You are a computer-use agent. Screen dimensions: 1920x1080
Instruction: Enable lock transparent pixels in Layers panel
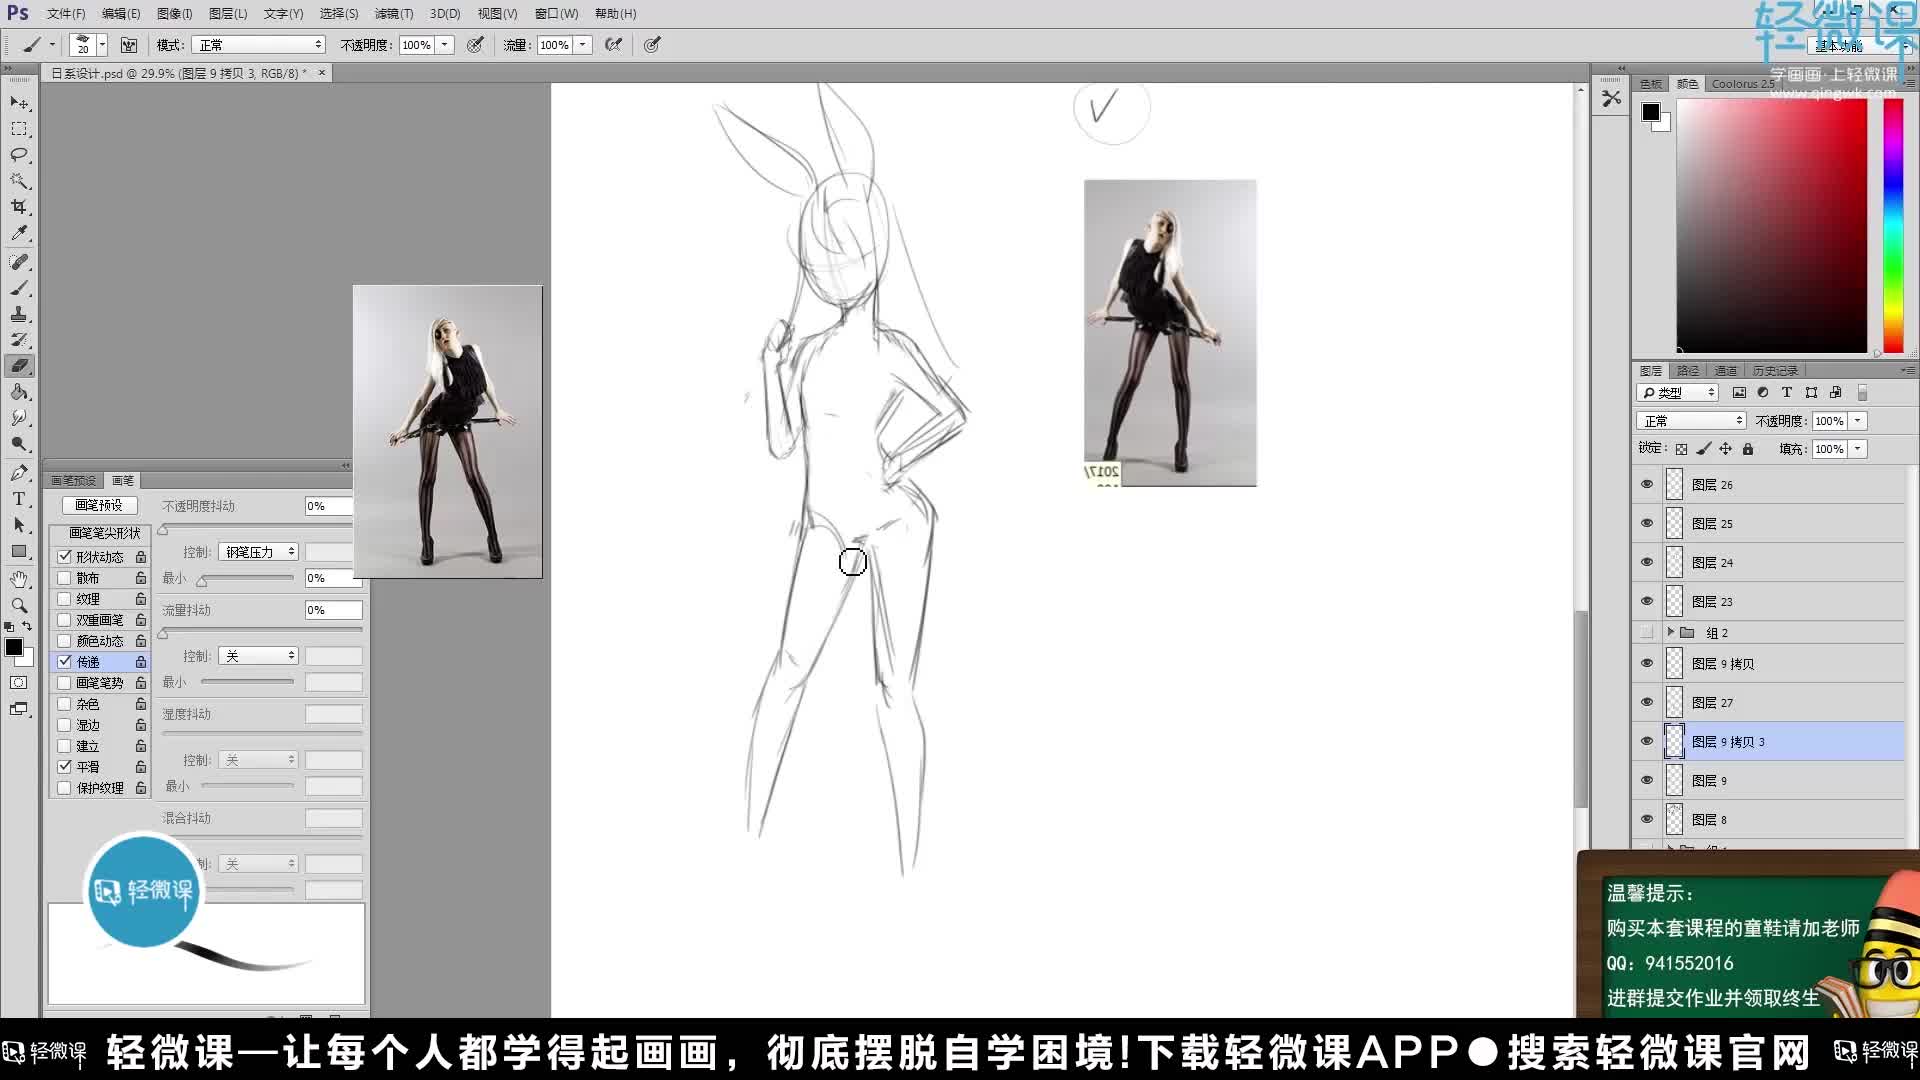point(1681,449)
